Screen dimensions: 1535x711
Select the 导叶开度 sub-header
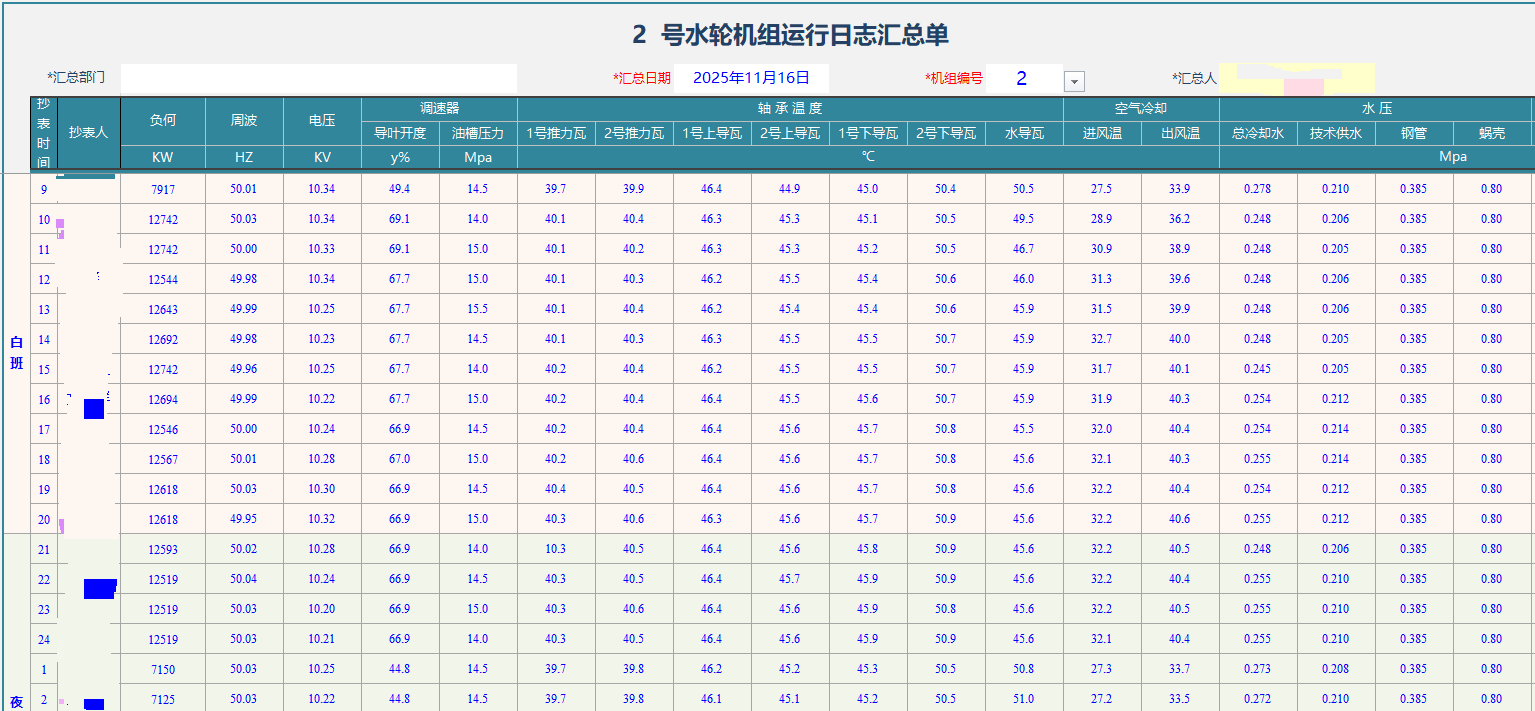coord(400,133)
